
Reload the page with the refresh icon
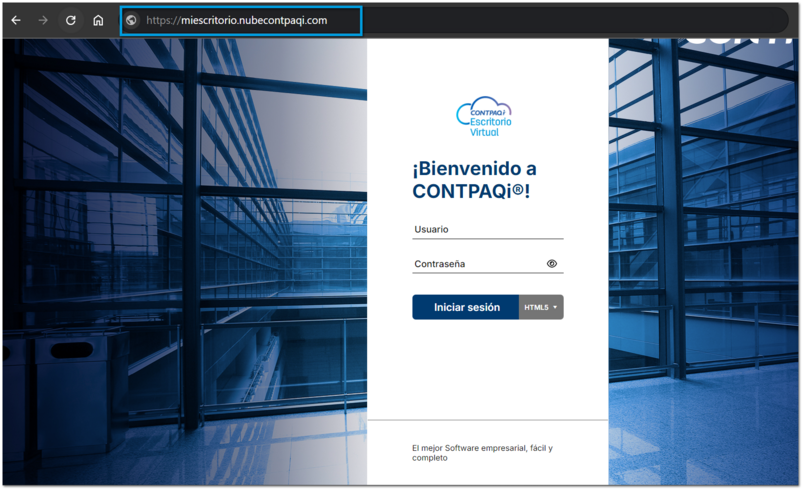[x=71, y=20]
